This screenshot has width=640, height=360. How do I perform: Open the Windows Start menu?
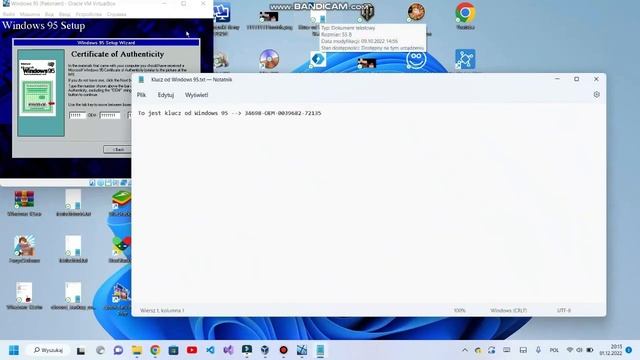tap(14, 350)
